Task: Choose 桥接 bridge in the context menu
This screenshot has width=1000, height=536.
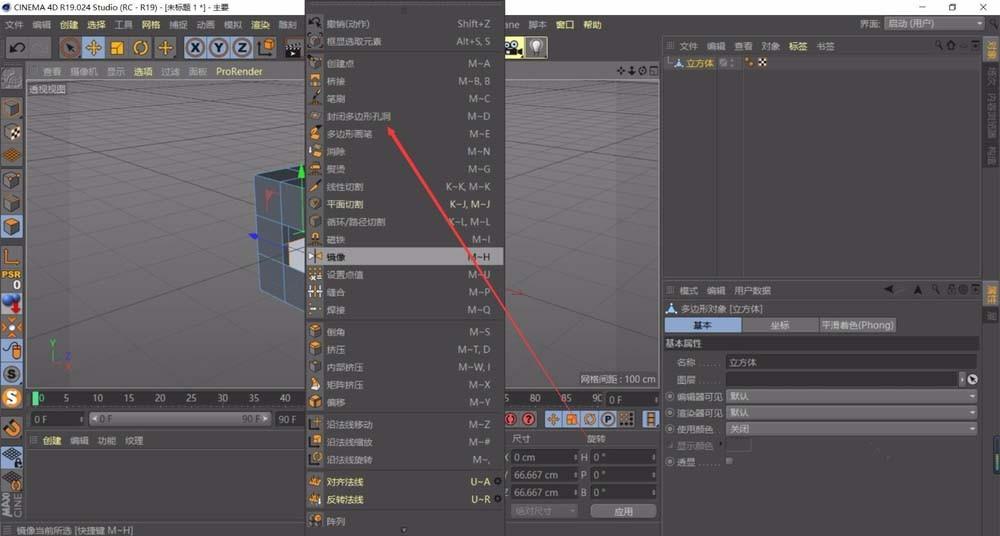Action: pyautogui.click(x=405, y=81)
